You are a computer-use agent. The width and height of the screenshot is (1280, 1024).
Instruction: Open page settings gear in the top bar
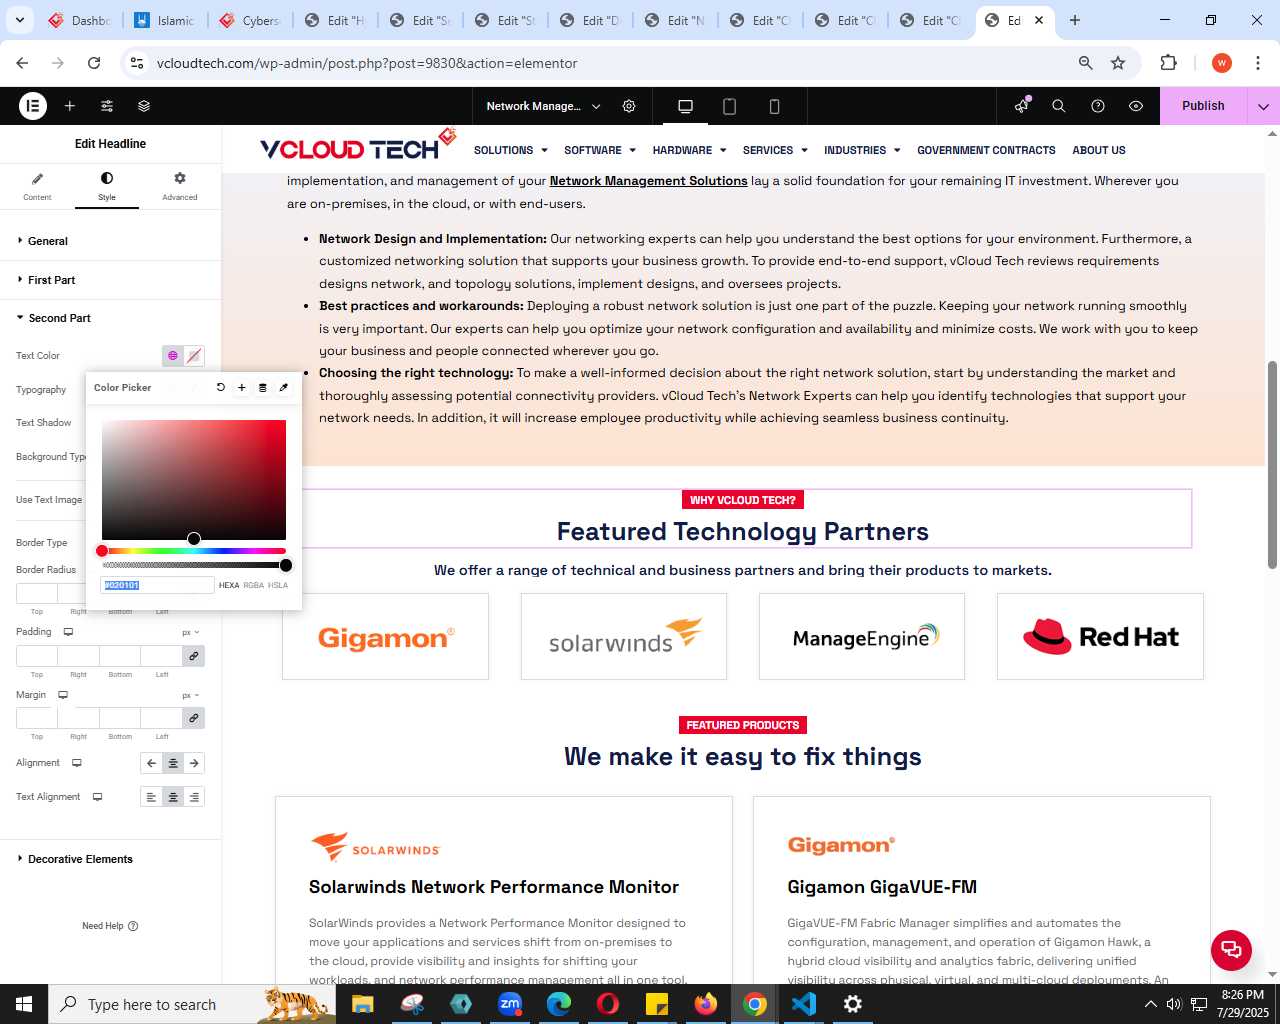click(629, 106)
